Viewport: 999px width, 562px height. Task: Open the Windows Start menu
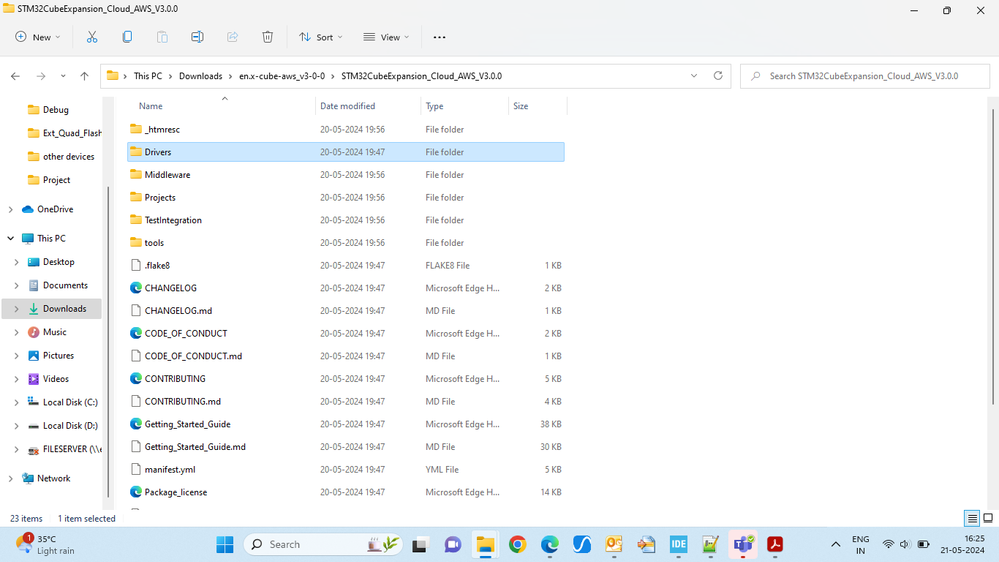coord(225,544)
